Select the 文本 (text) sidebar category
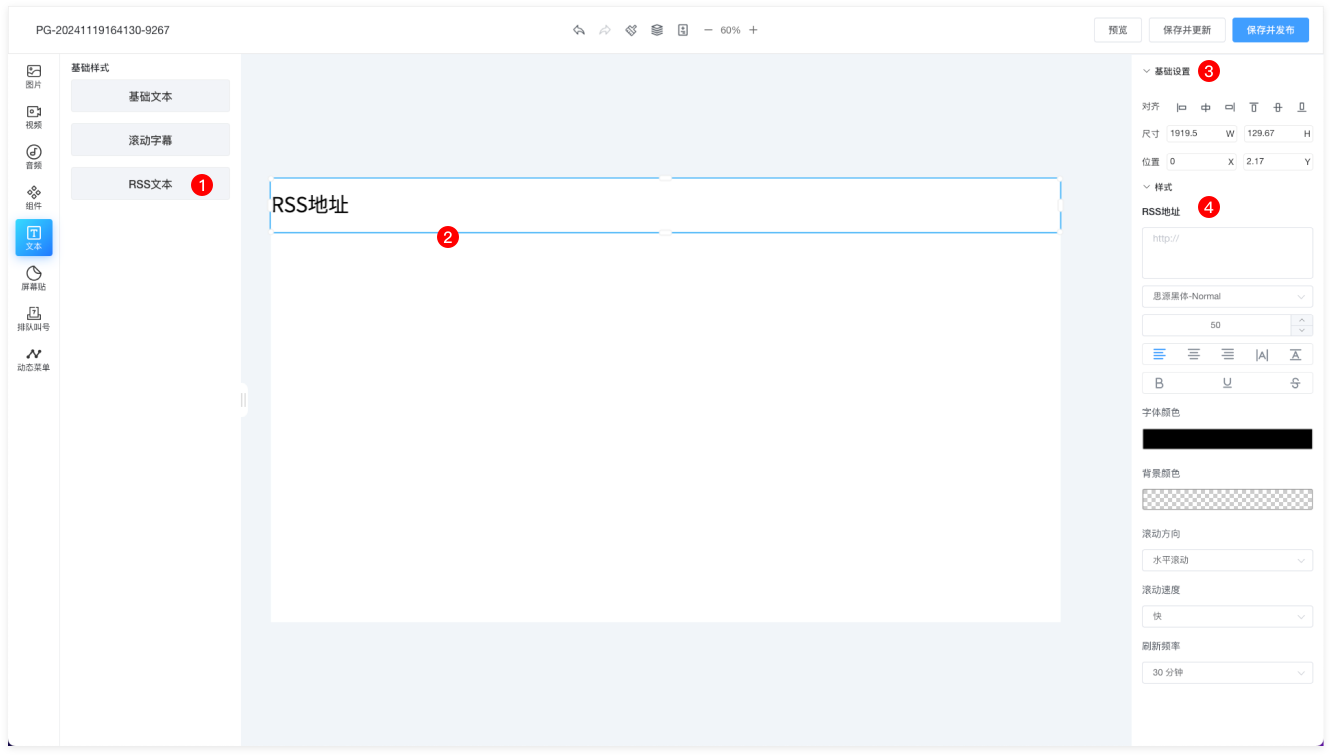This screenshot has height=756, width=1332. pos(34,238)
